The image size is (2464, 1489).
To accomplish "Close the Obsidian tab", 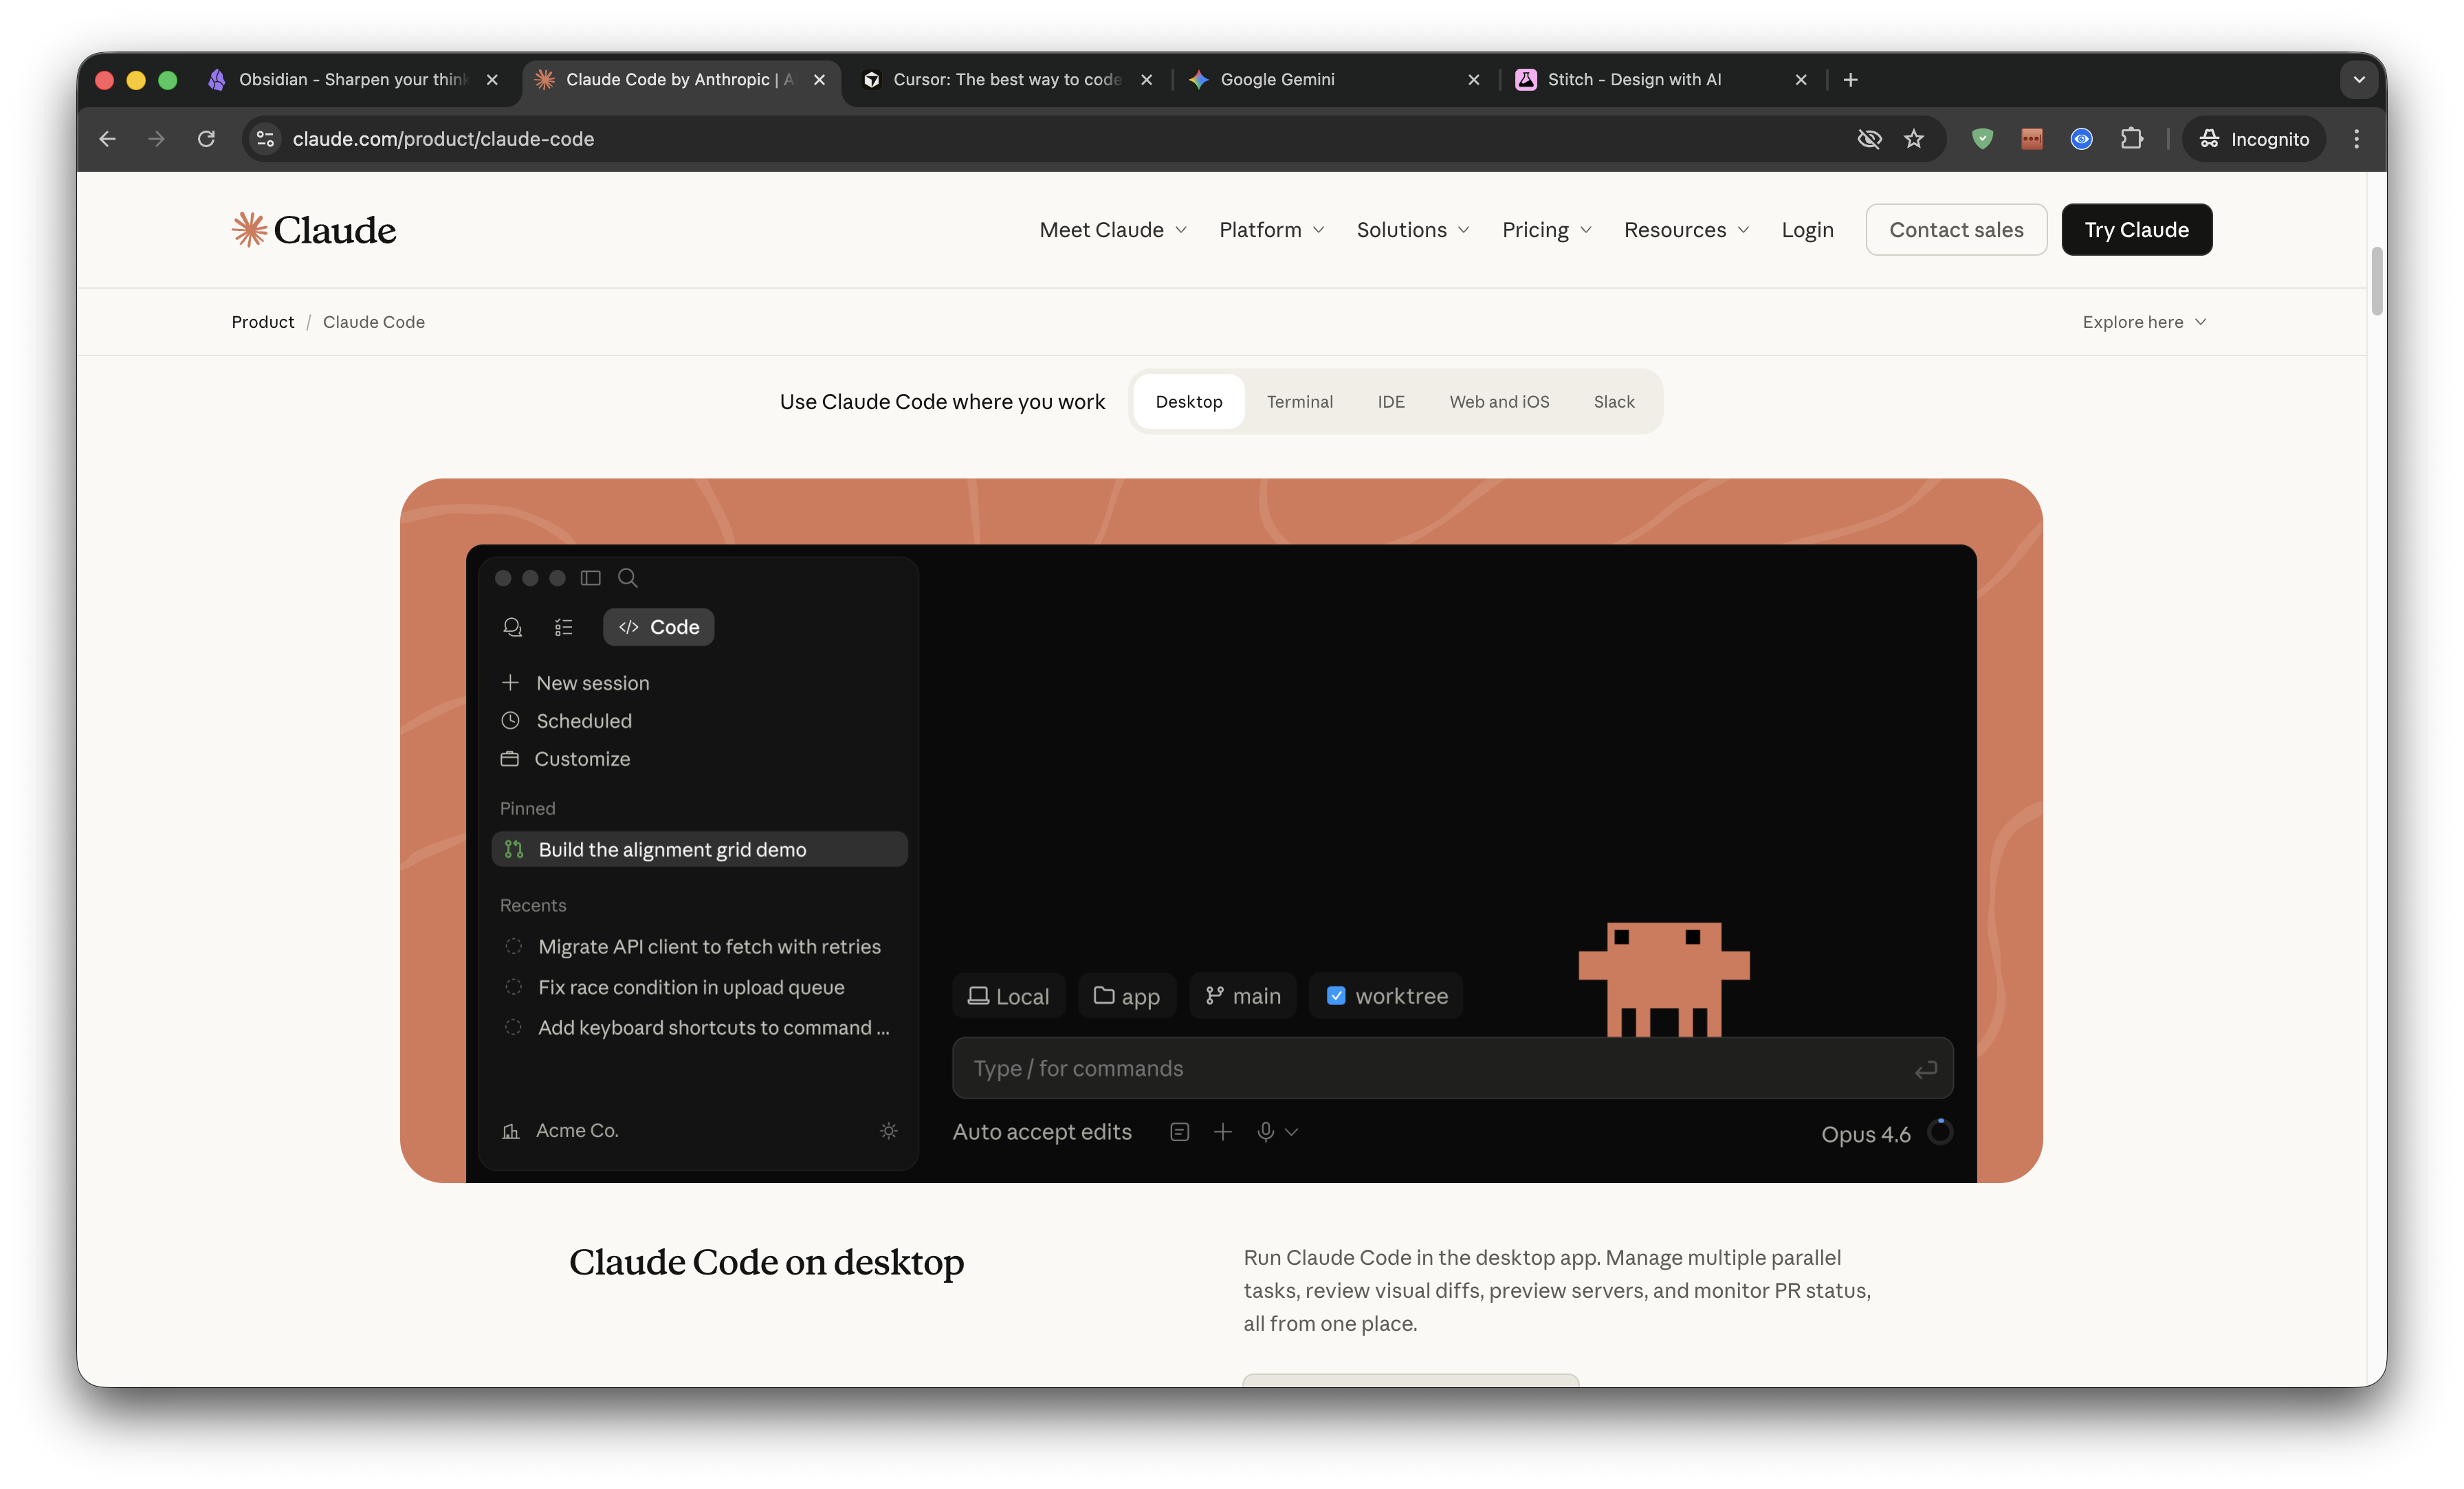I will click(x=492, y=79).
